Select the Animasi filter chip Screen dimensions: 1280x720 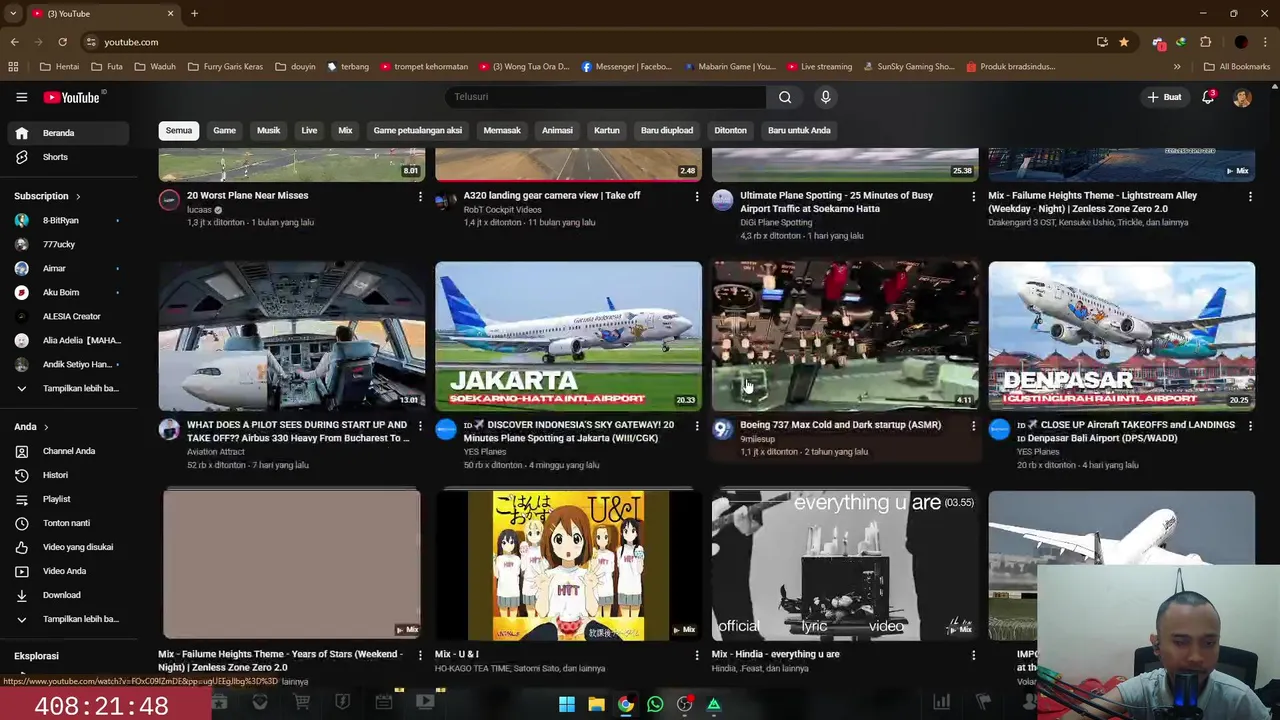(x=557, y=130)
